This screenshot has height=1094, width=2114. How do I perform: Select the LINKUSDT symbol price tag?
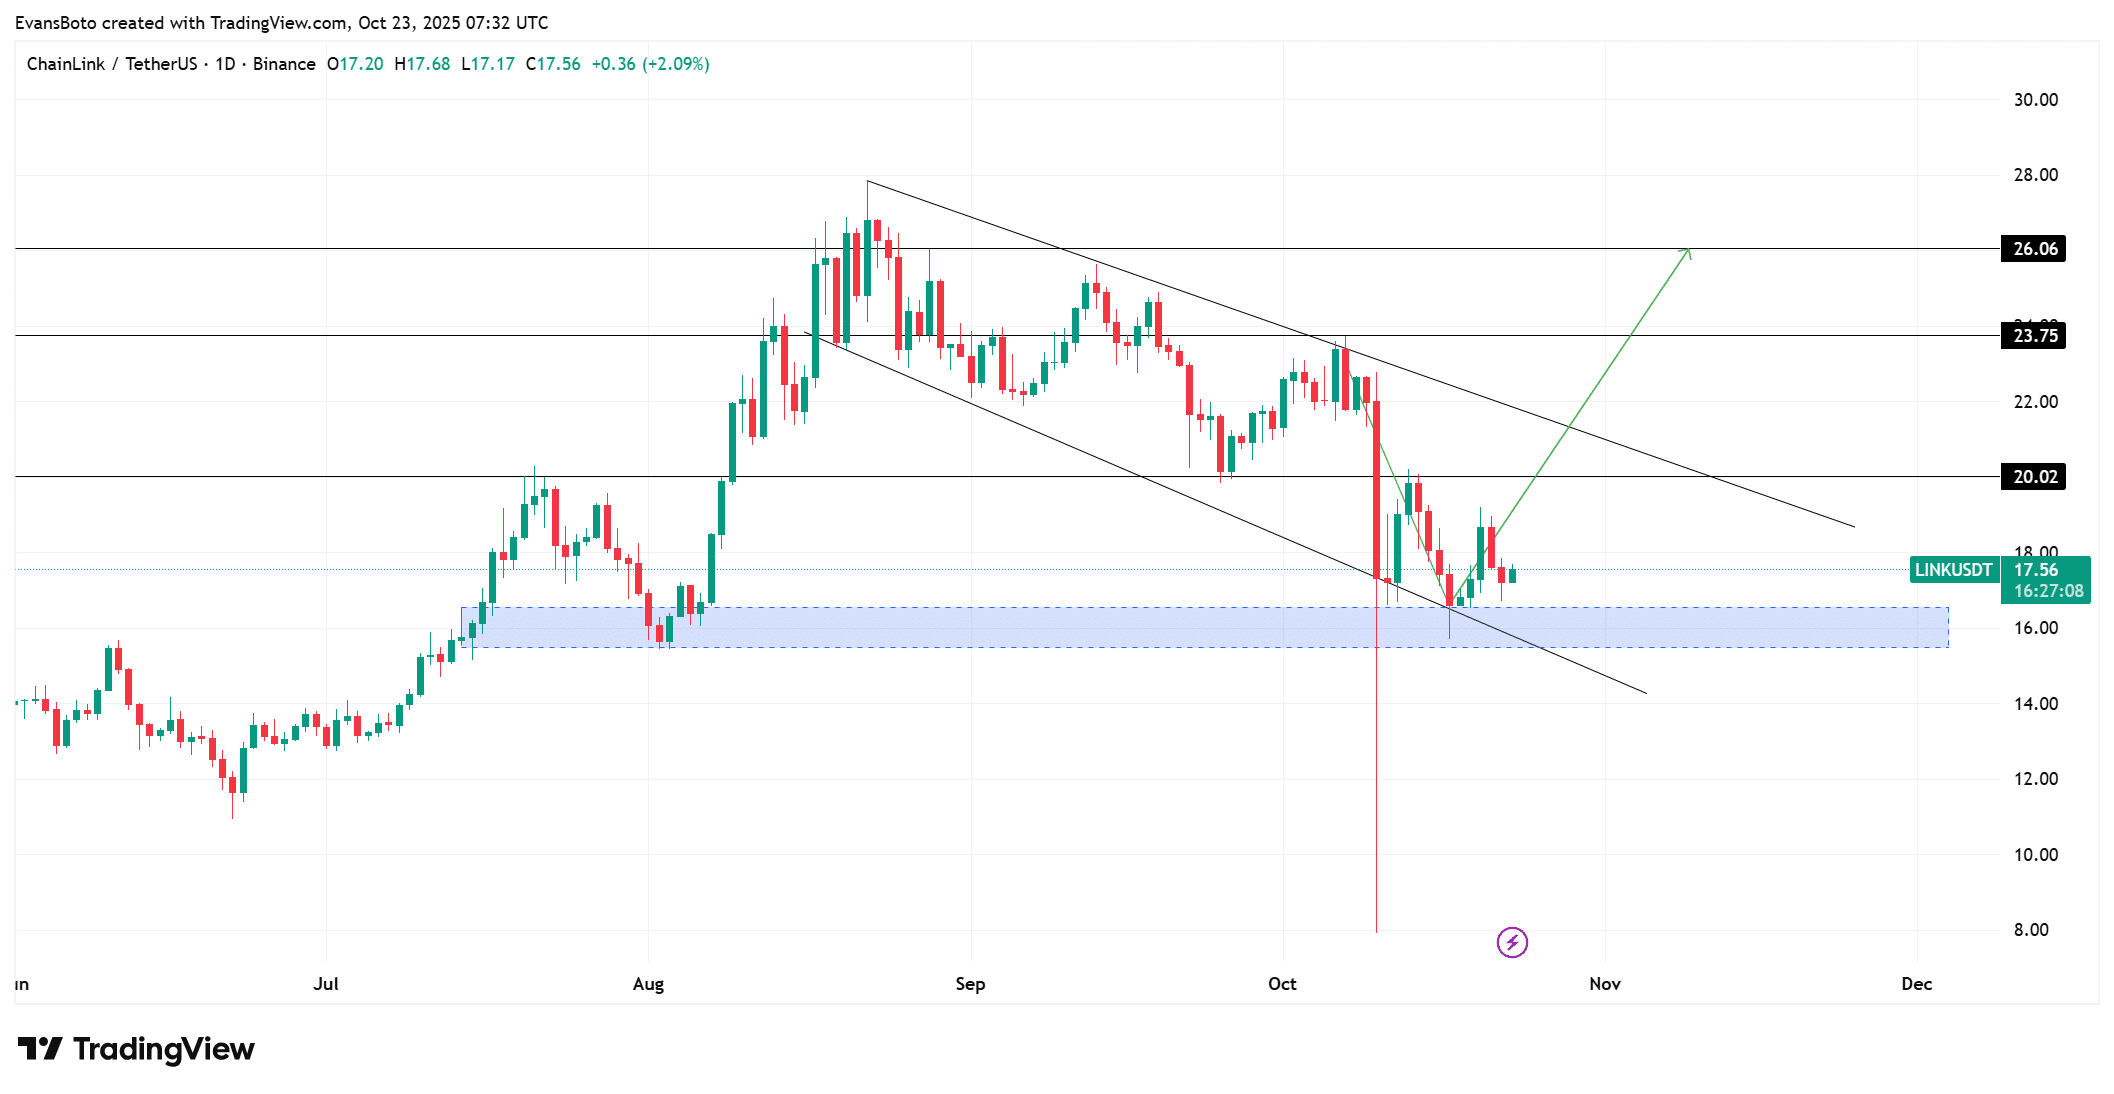coord(1953,570)
